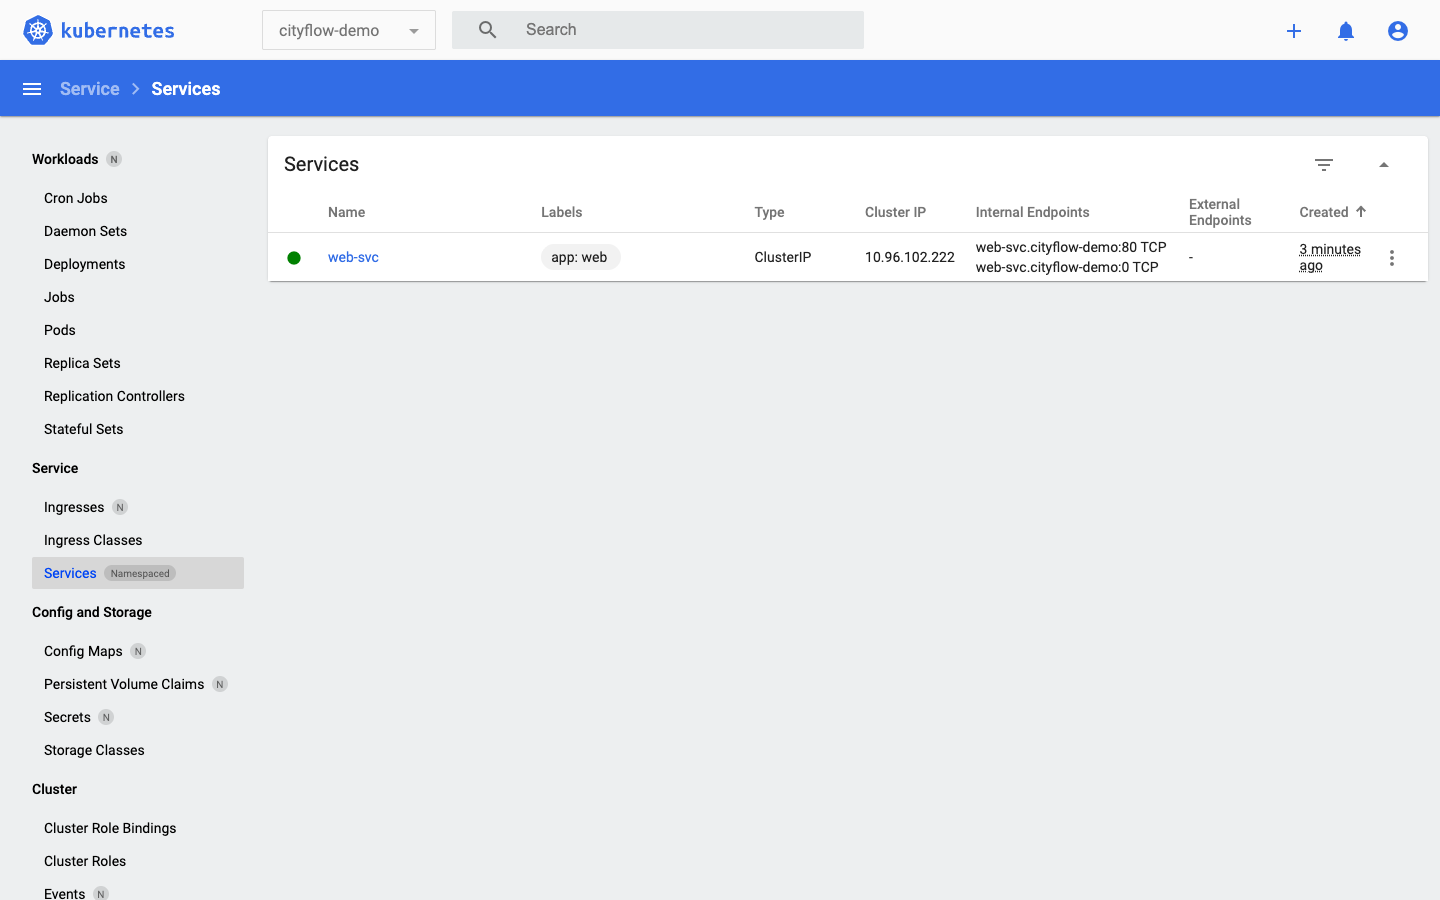The image size is (1440, 900).
Task: Open the Cluster section heading
Action: [54, 789]
